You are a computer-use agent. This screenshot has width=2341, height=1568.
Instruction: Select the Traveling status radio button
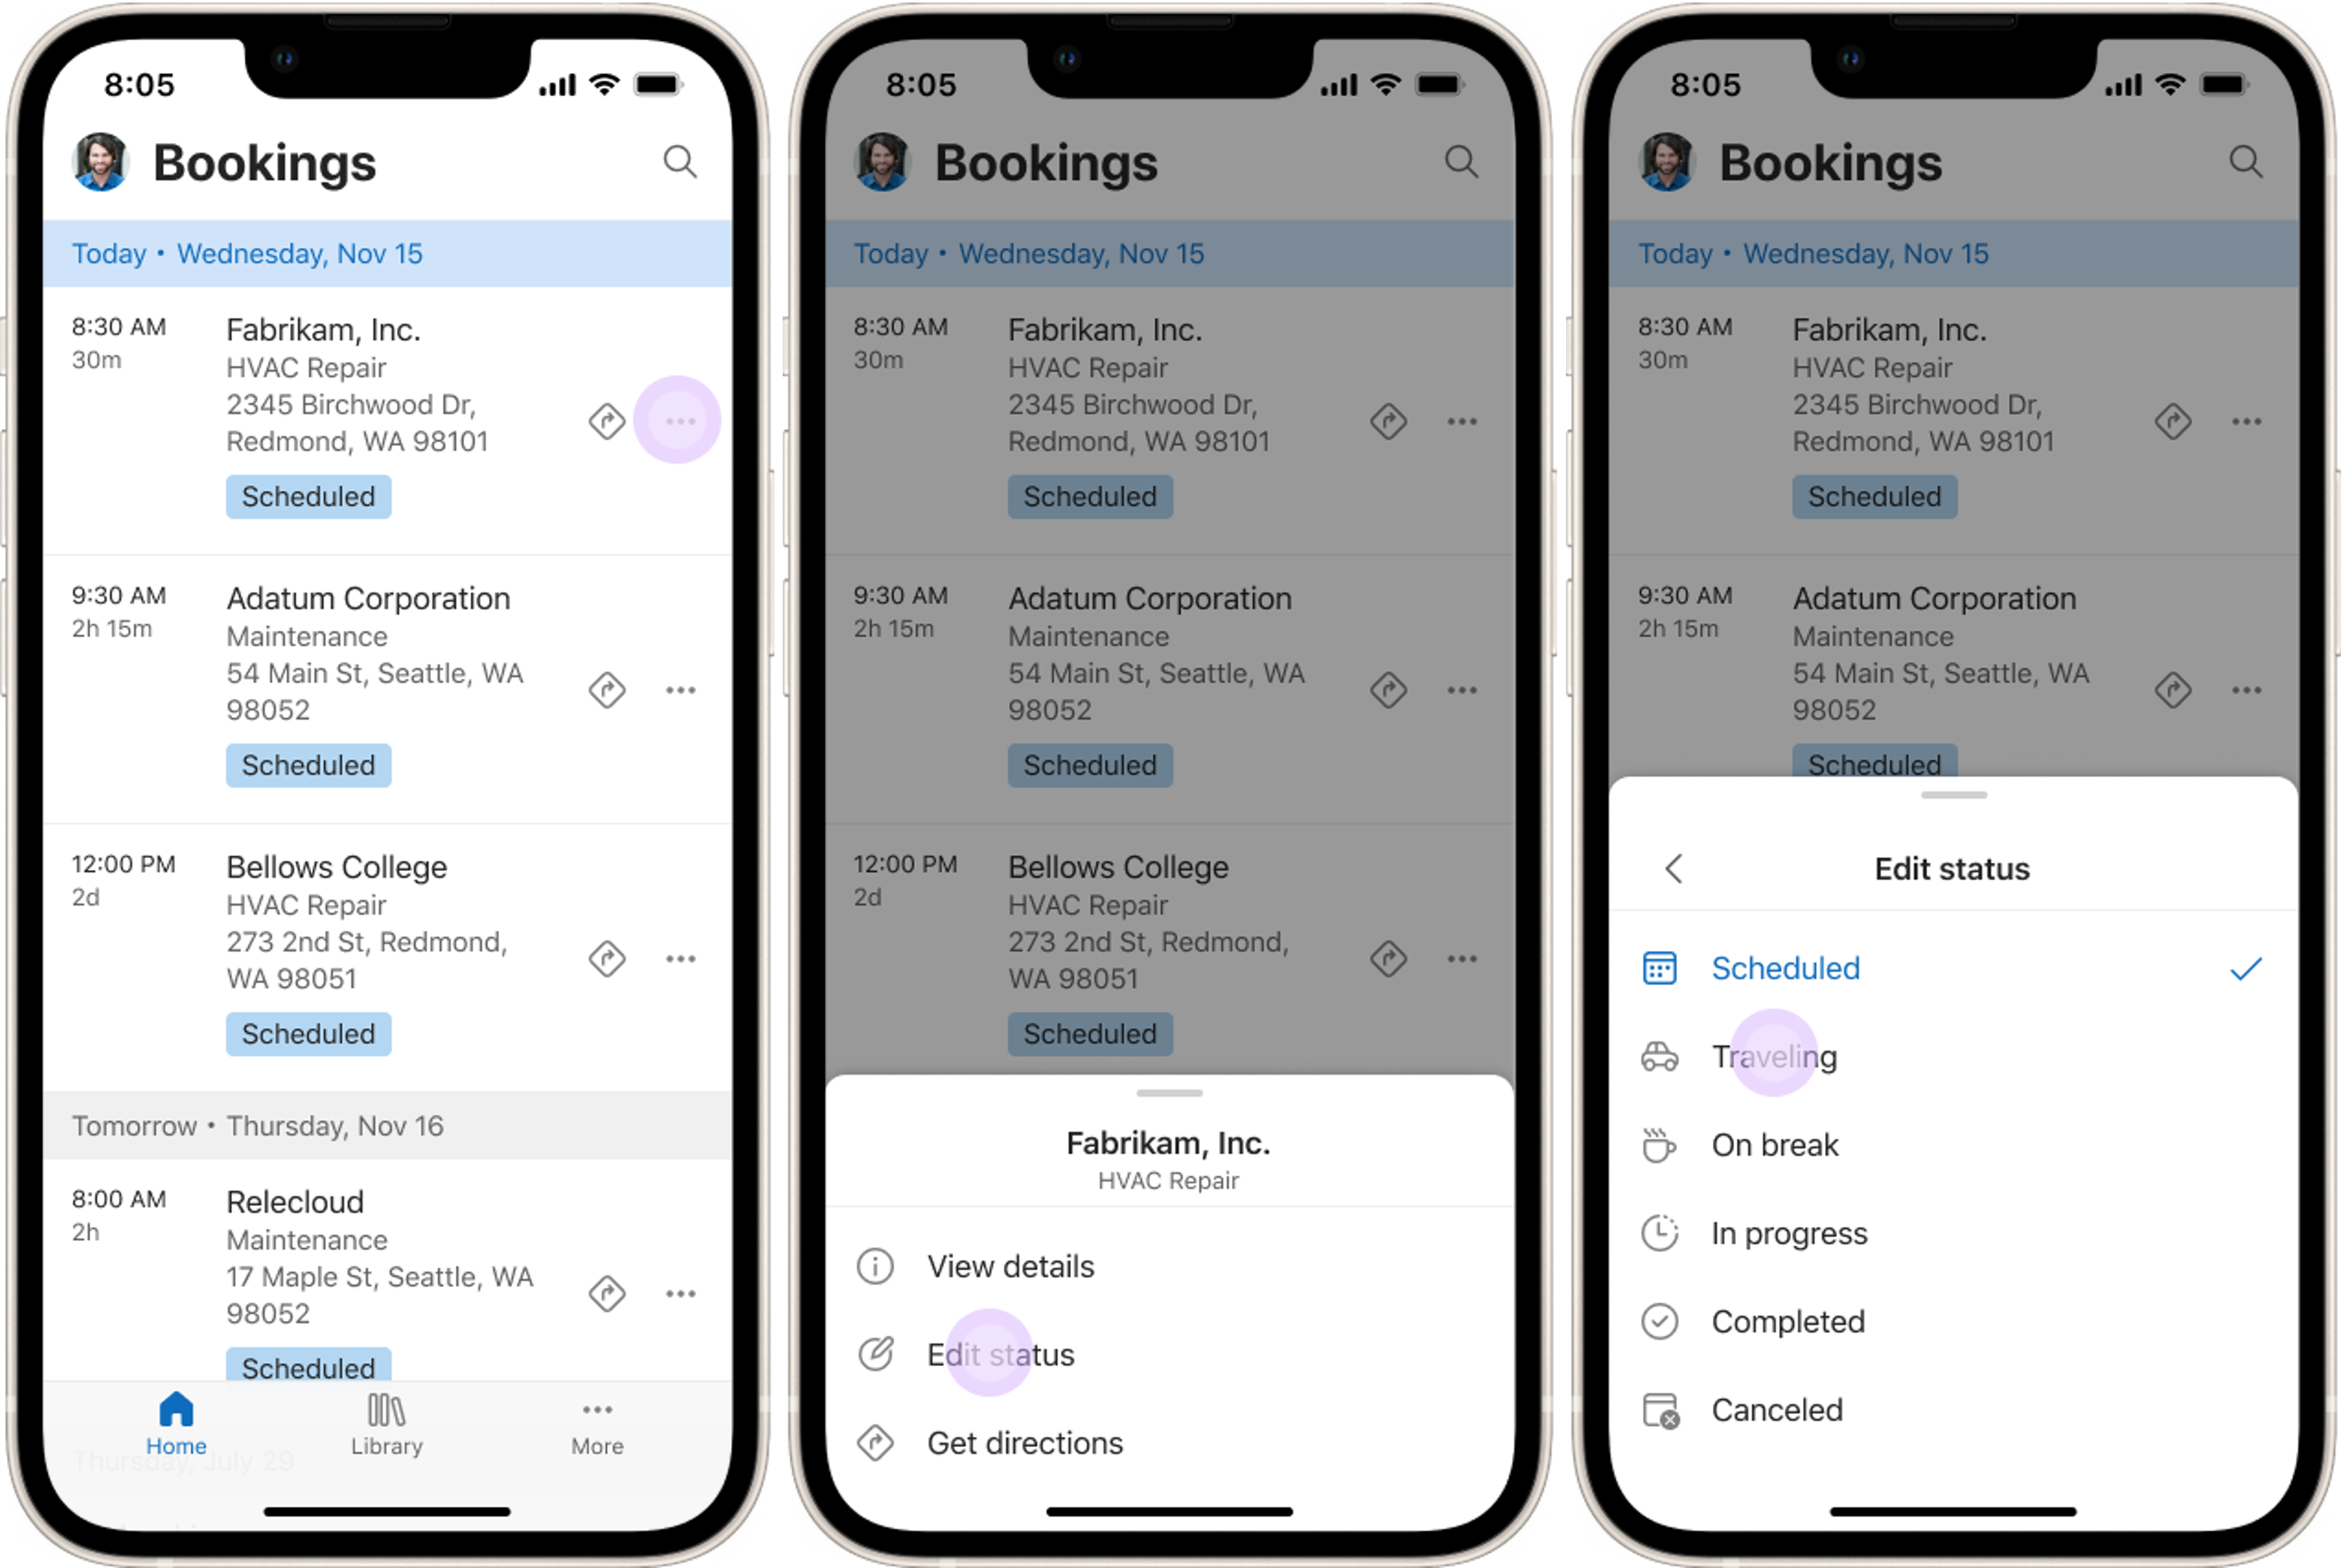1773,1055
